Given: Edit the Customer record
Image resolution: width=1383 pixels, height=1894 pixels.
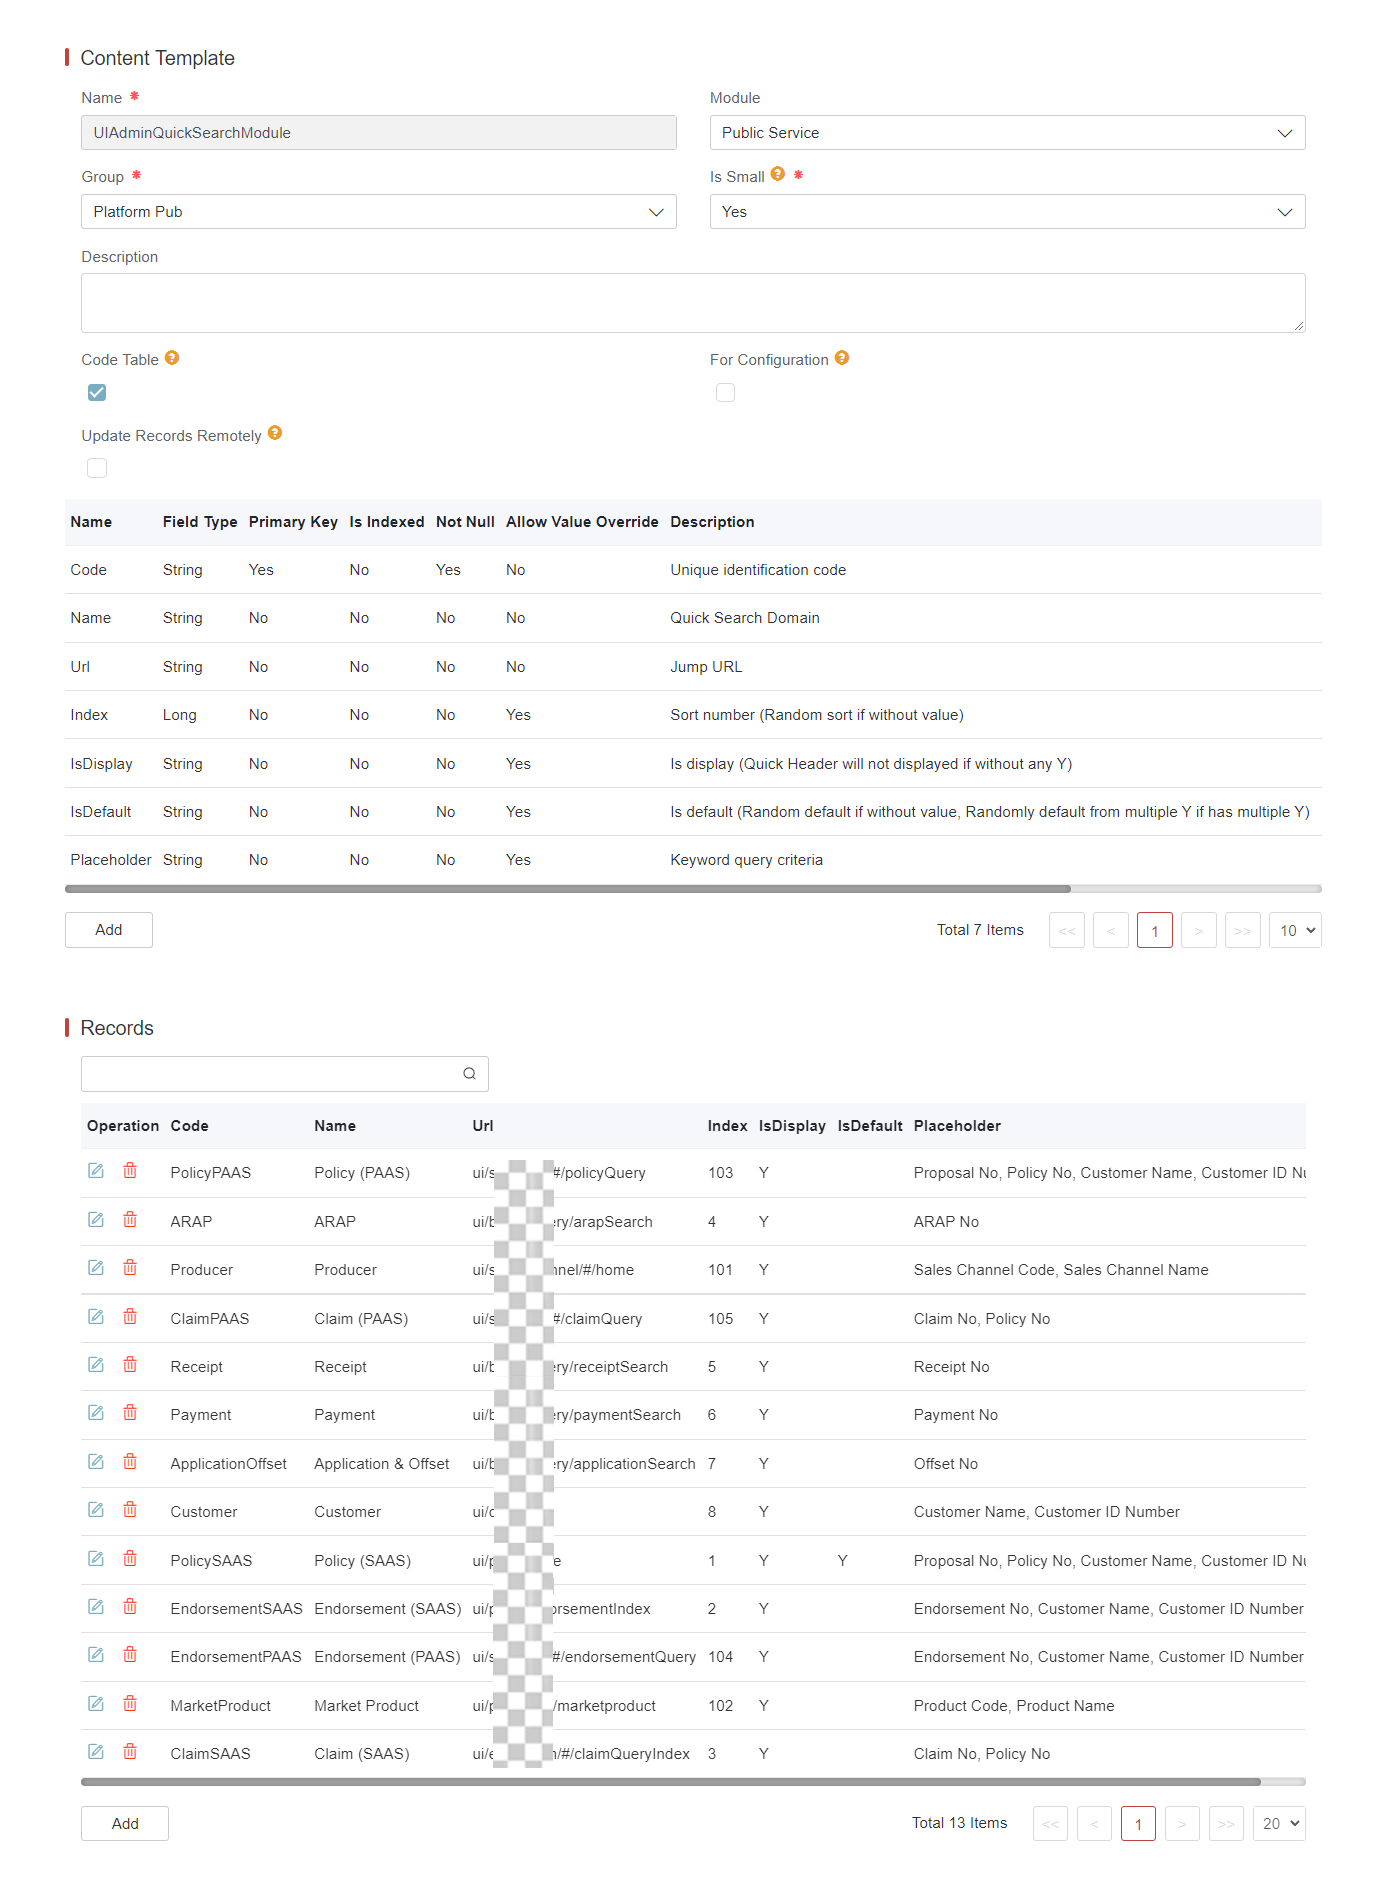Looking at the screenshot, I should pos(96,1510).
